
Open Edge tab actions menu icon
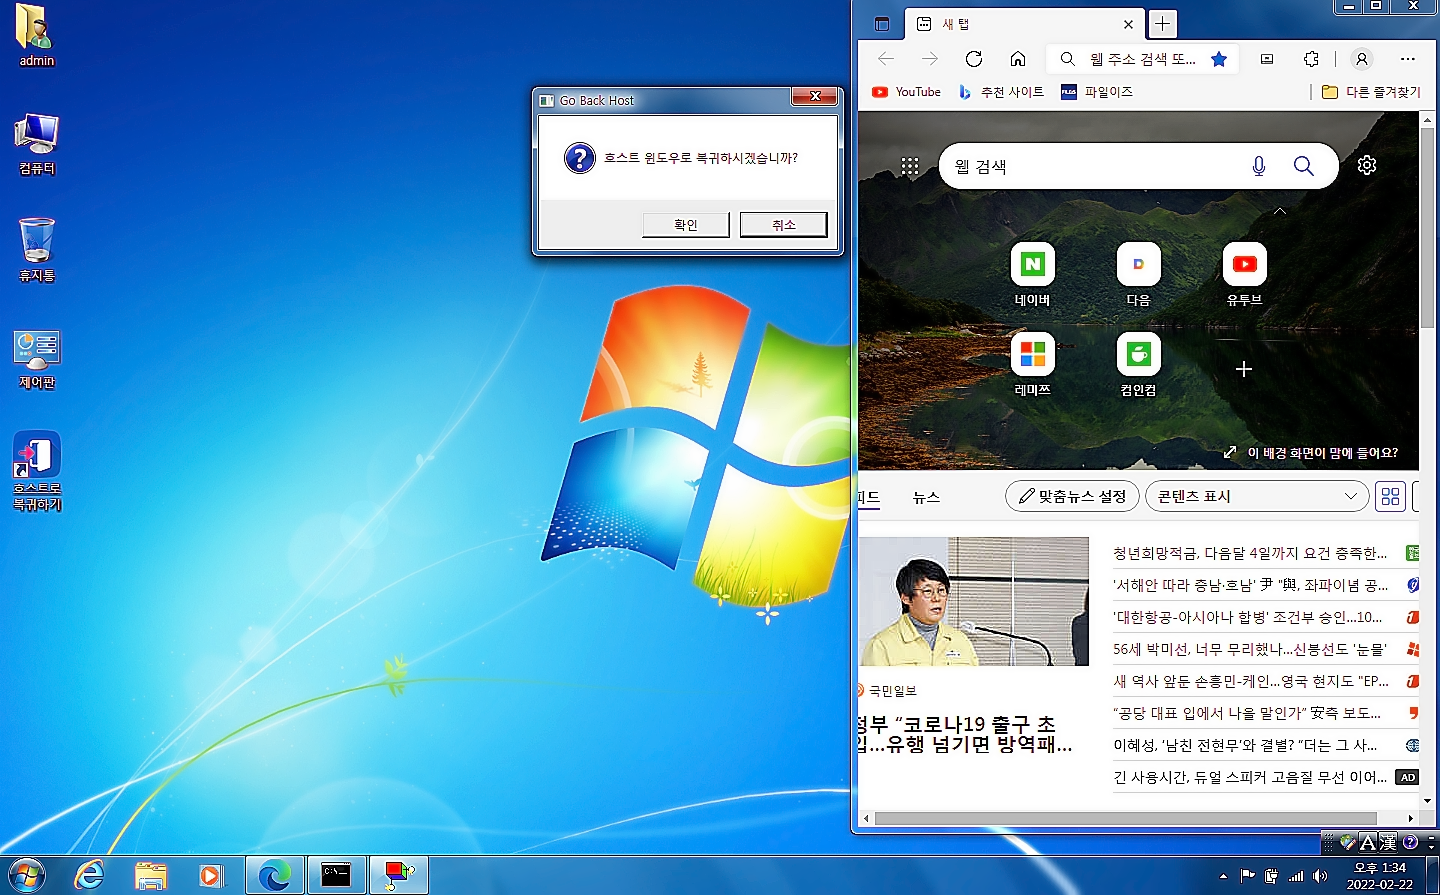881,24
